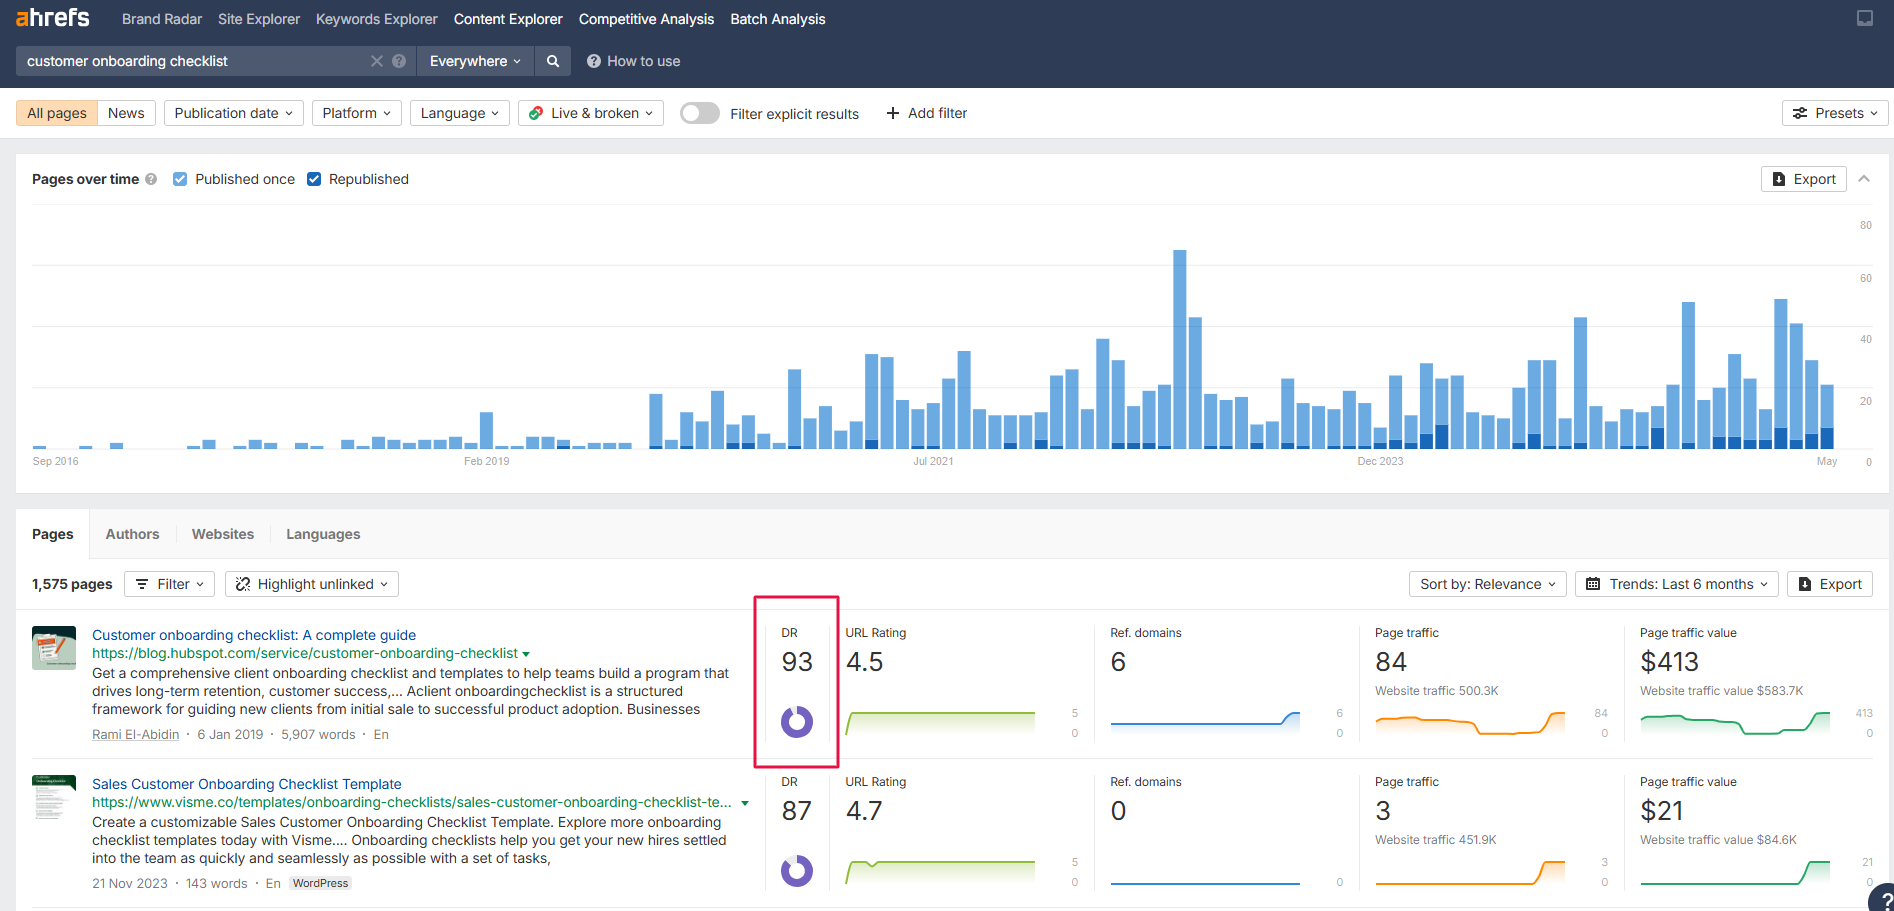Click the DR 87 donut chart icon
1894x911 pixels.
pyautogui.click(x=797, y=871)
